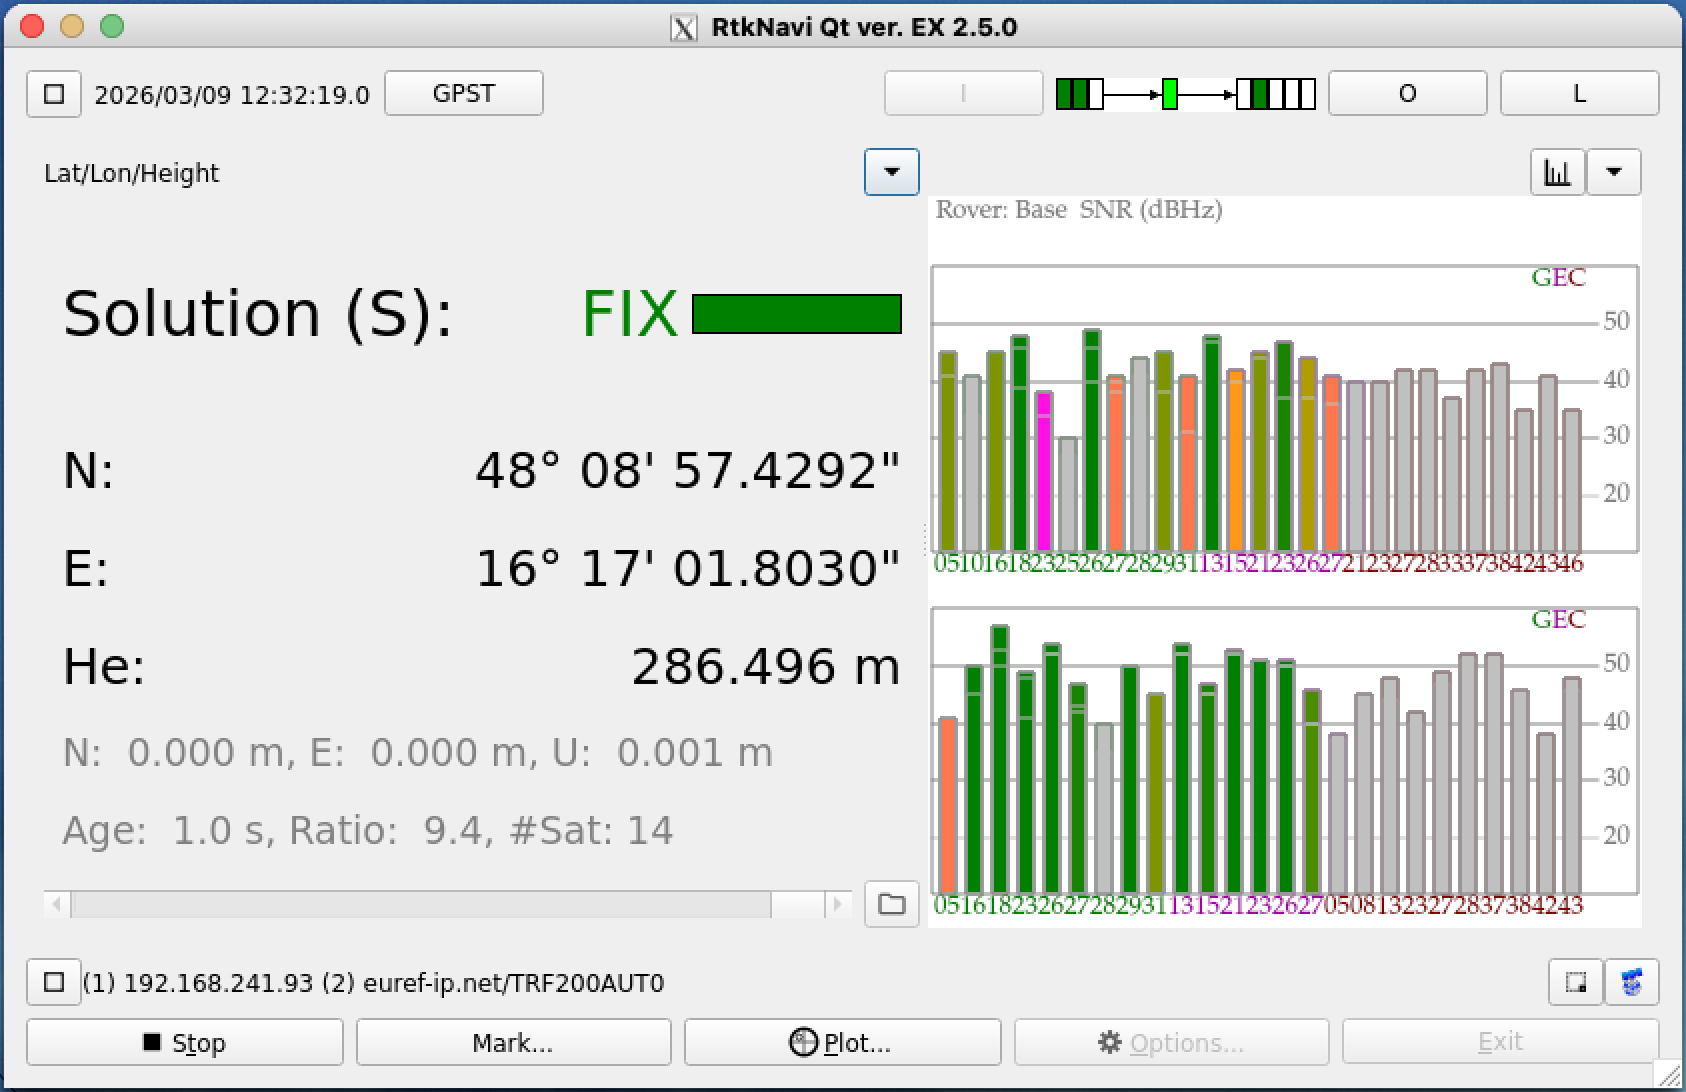The image size is (1686, 1092).
Task: Click the Plot button with globe icon
Action: [x=842, y=1043]
